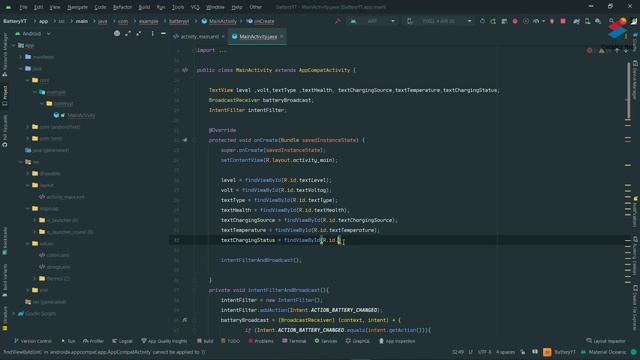Screen dimensions: 640x360
Task: Click the Apply Changes refresh icon
Action: pos(482,21)
